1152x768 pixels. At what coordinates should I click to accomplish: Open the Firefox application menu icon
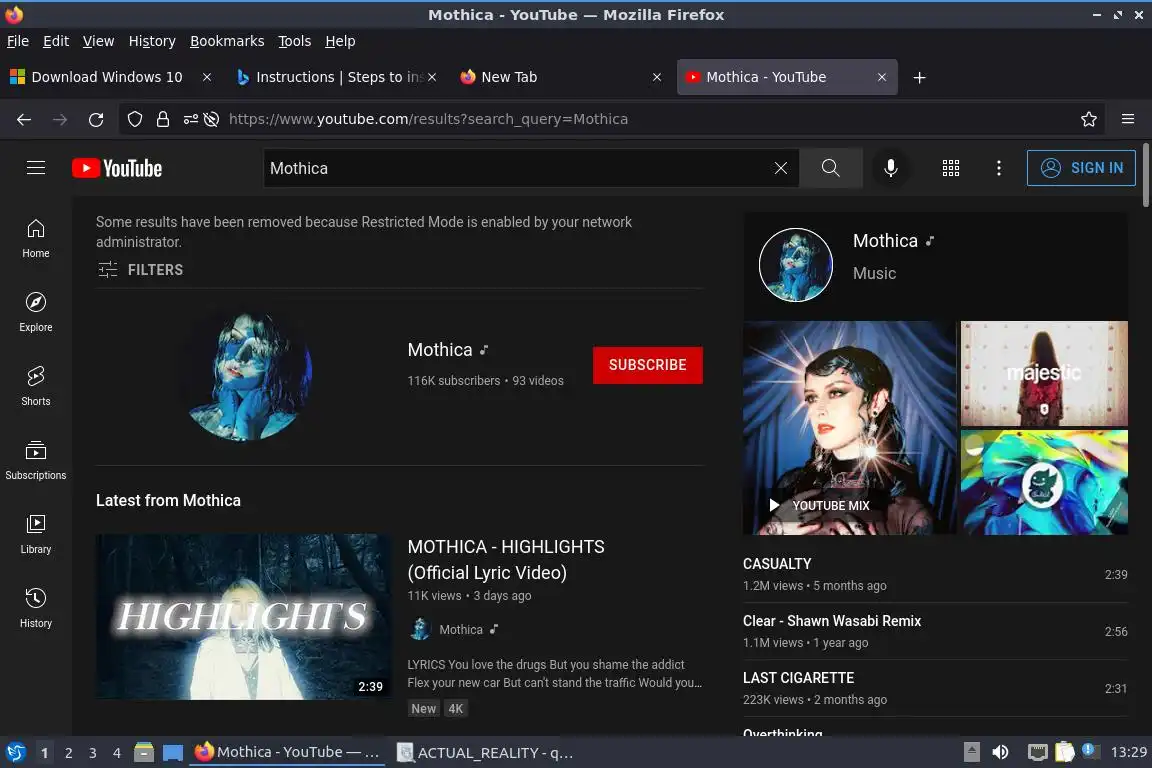pyautogui.click(x=1128, y=119)
